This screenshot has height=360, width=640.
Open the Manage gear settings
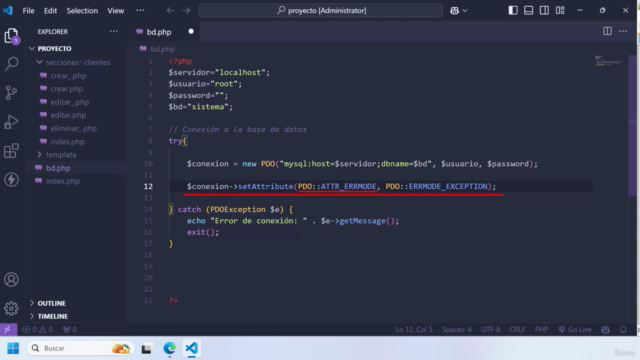(x=11, y=308)
